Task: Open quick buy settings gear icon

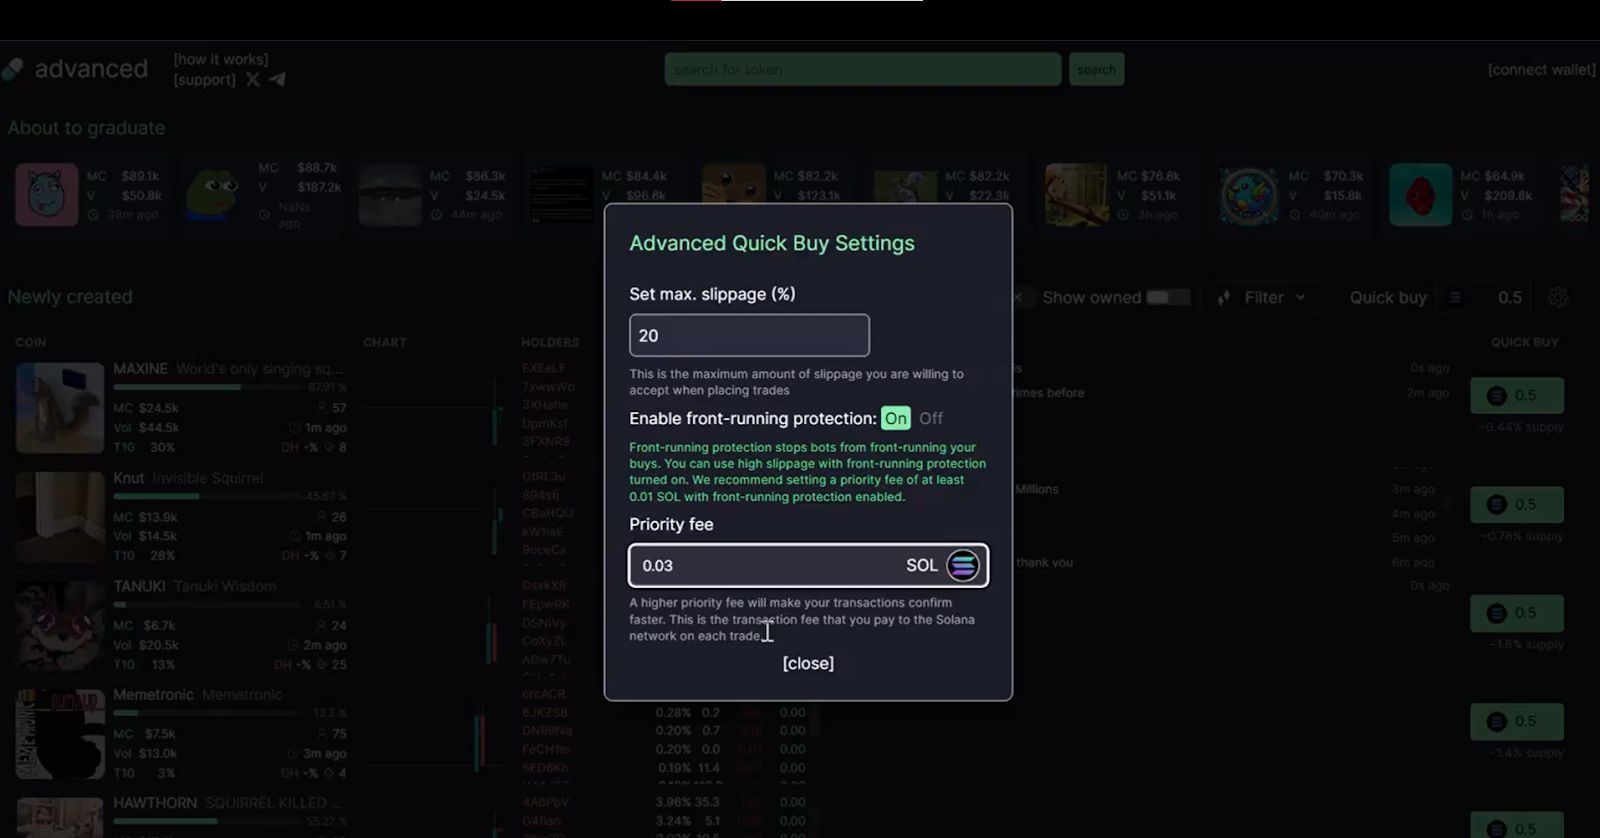Action: [1558, 297]
